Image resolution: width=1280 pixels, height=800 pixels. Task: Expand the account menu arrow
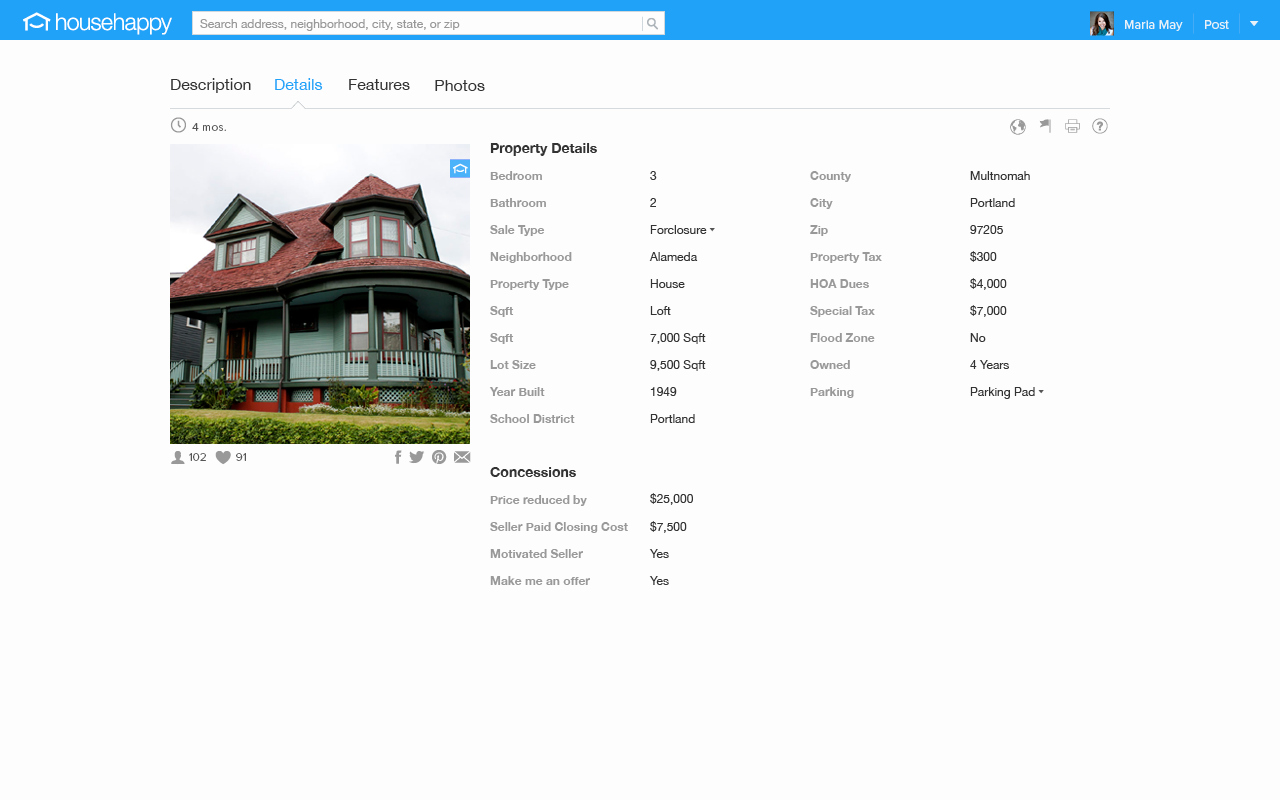pos(1254,23)
